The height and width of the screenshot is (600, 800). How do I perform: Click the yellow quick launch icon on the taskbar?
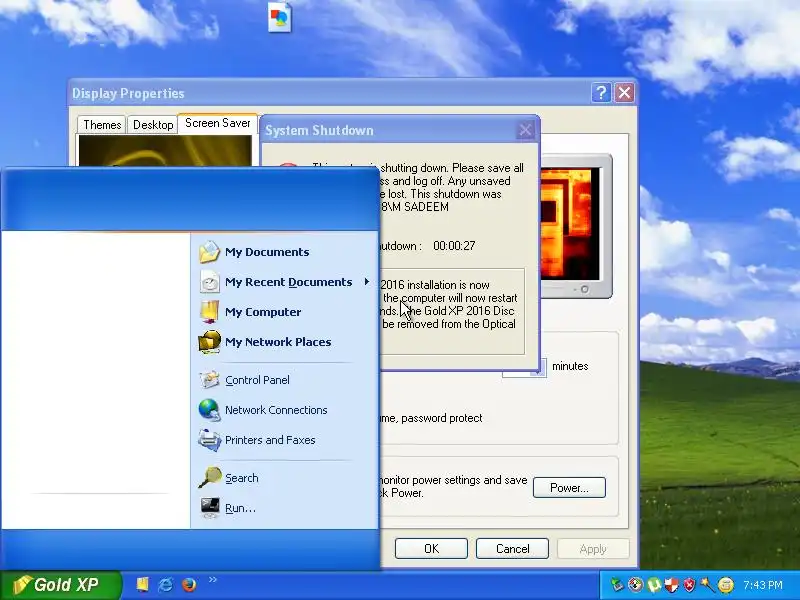point(142,584)
